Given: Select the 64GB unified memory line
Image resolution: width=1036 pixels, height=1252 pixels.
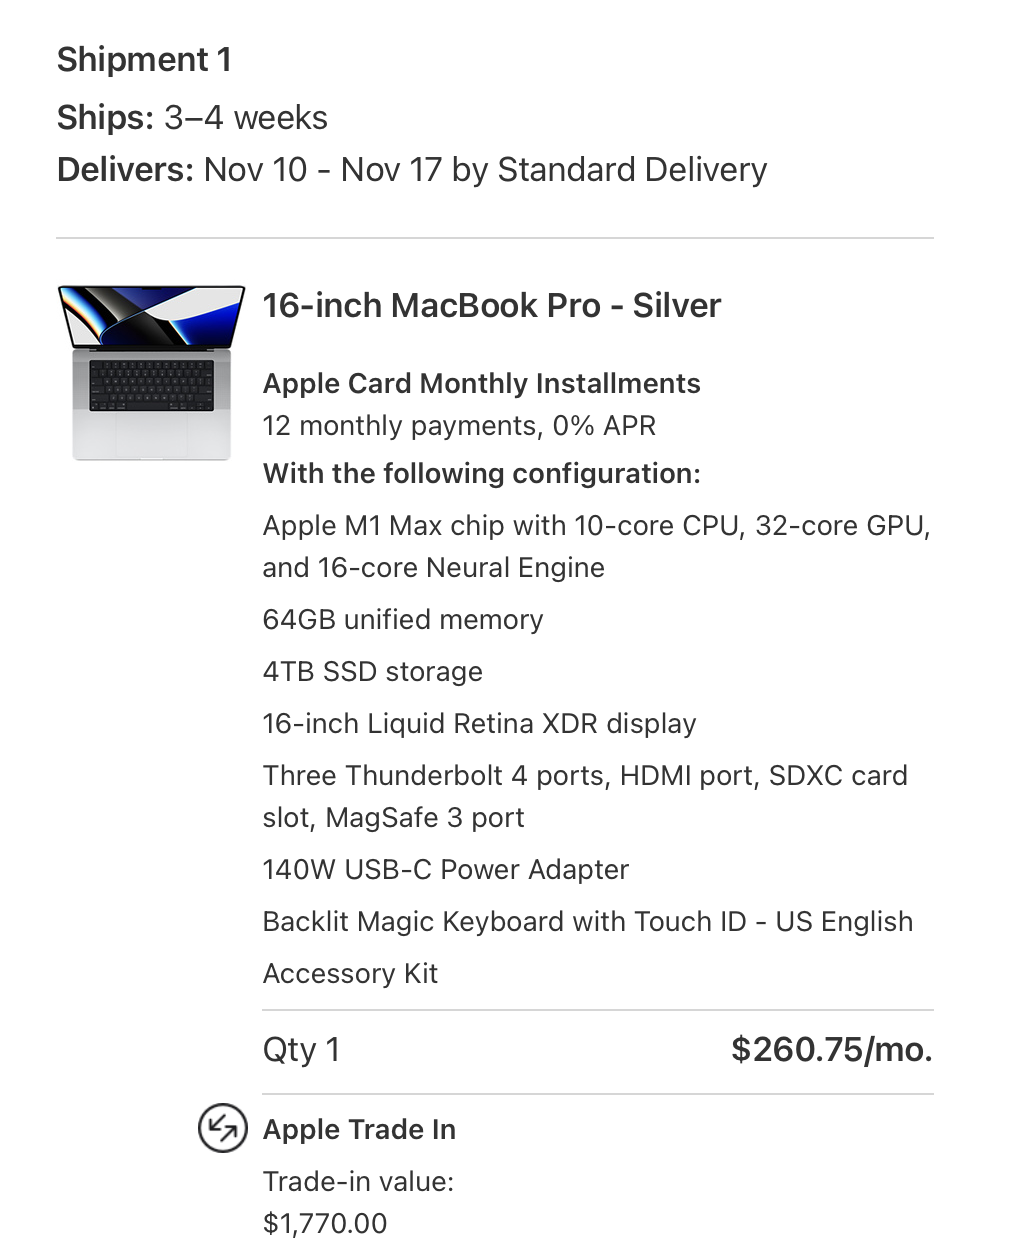Looking at the screenshot, I should (x=402, y=620).
